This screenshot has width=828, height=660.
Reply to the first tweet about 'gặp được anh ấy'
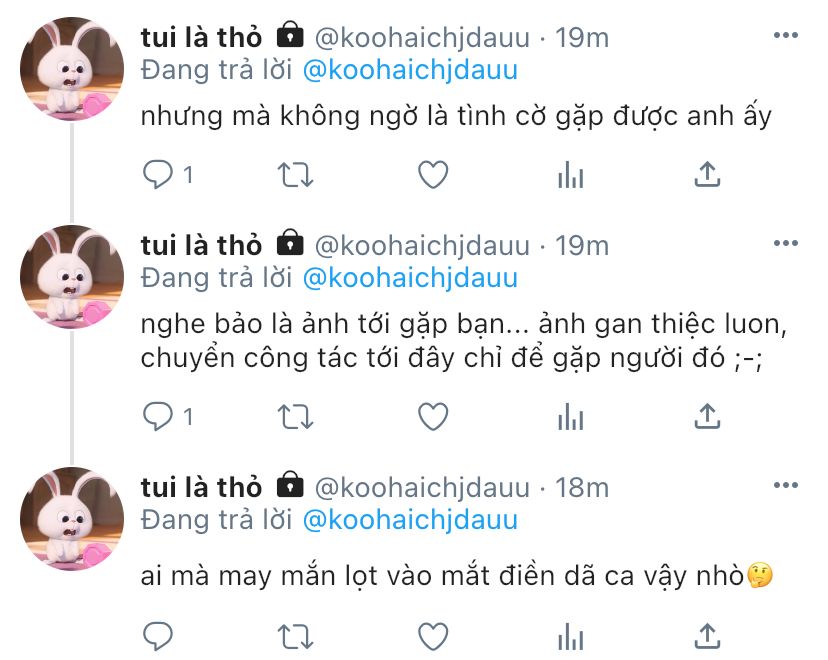158,175
